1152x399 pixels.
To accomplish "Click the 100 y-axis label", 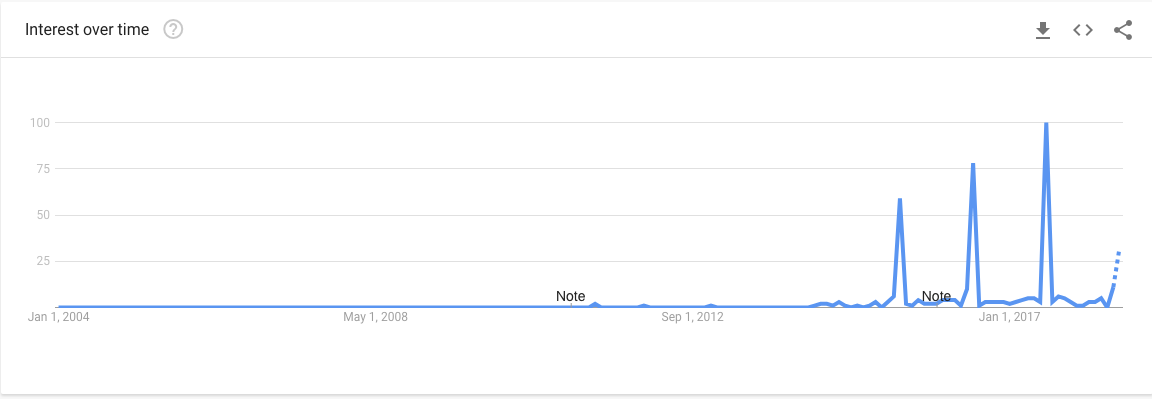I will pyautogui.click(x=39, y=122).
